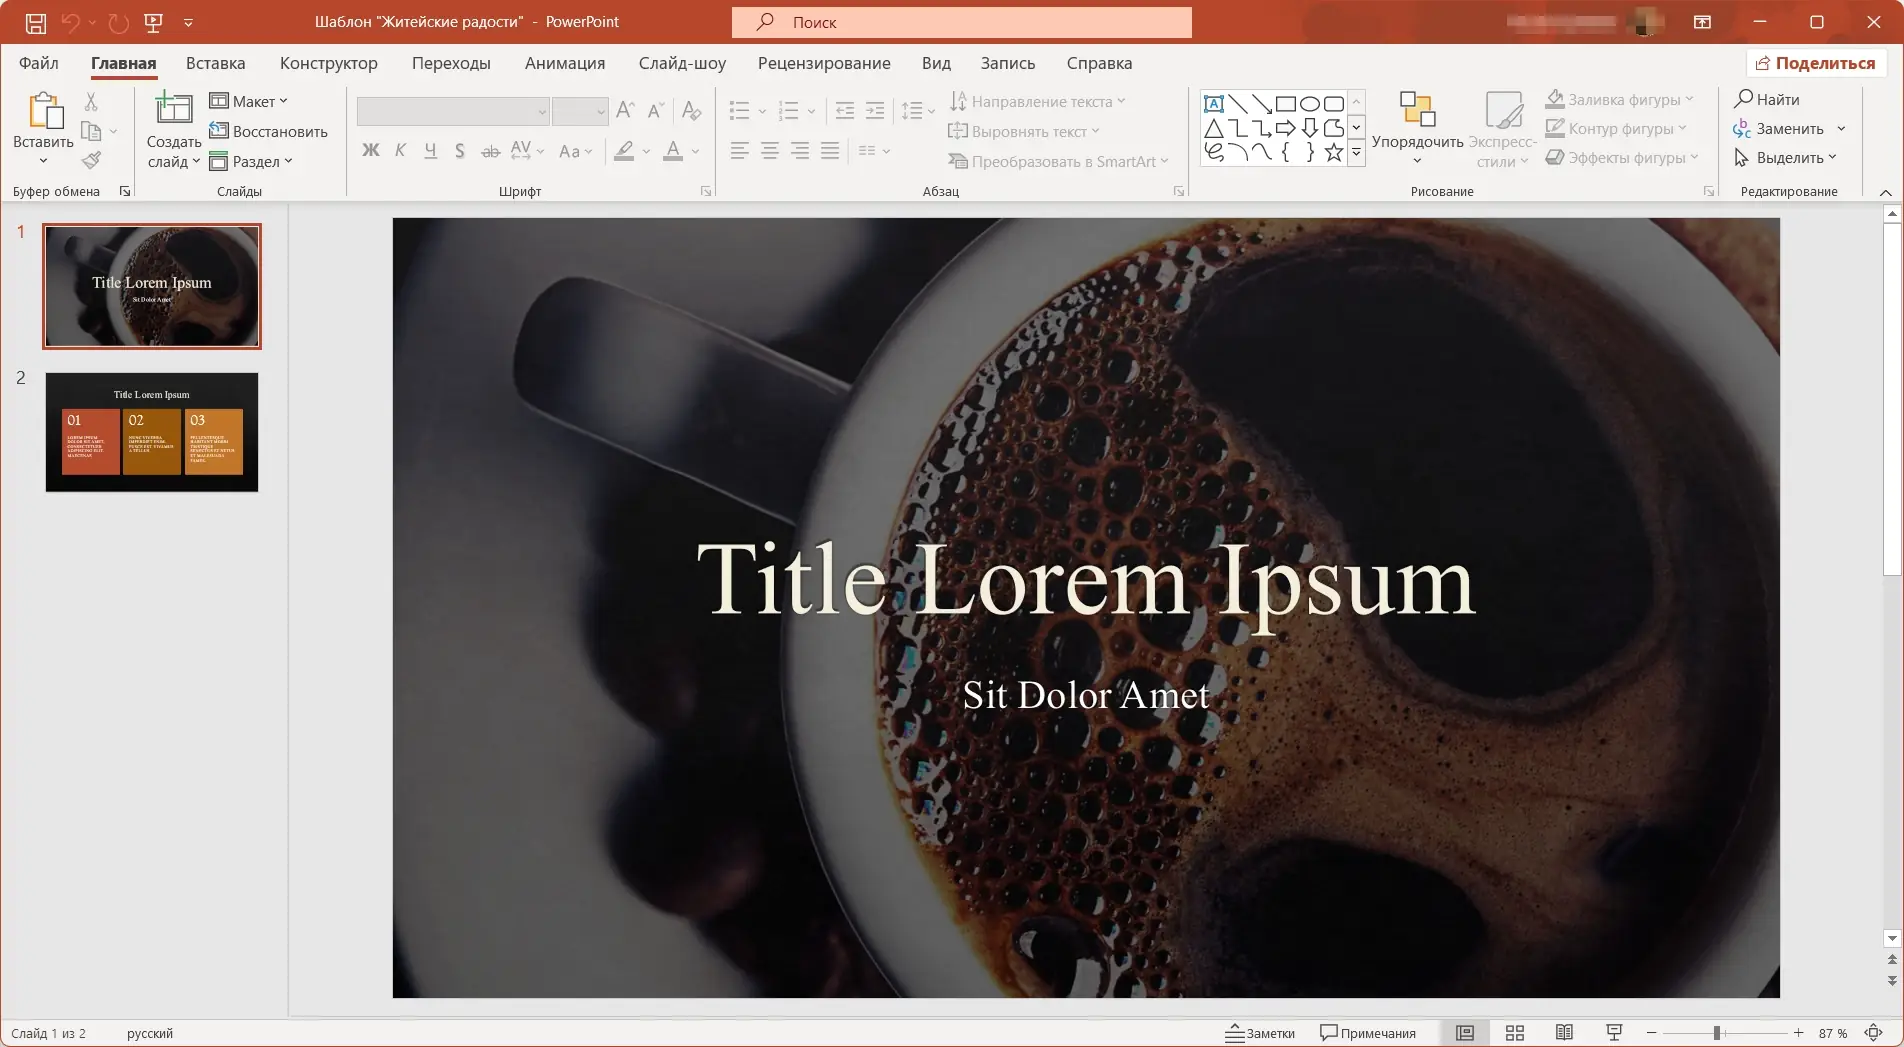
Task: Click the Format Painter brush icon
Action: [x=91, y=160]
